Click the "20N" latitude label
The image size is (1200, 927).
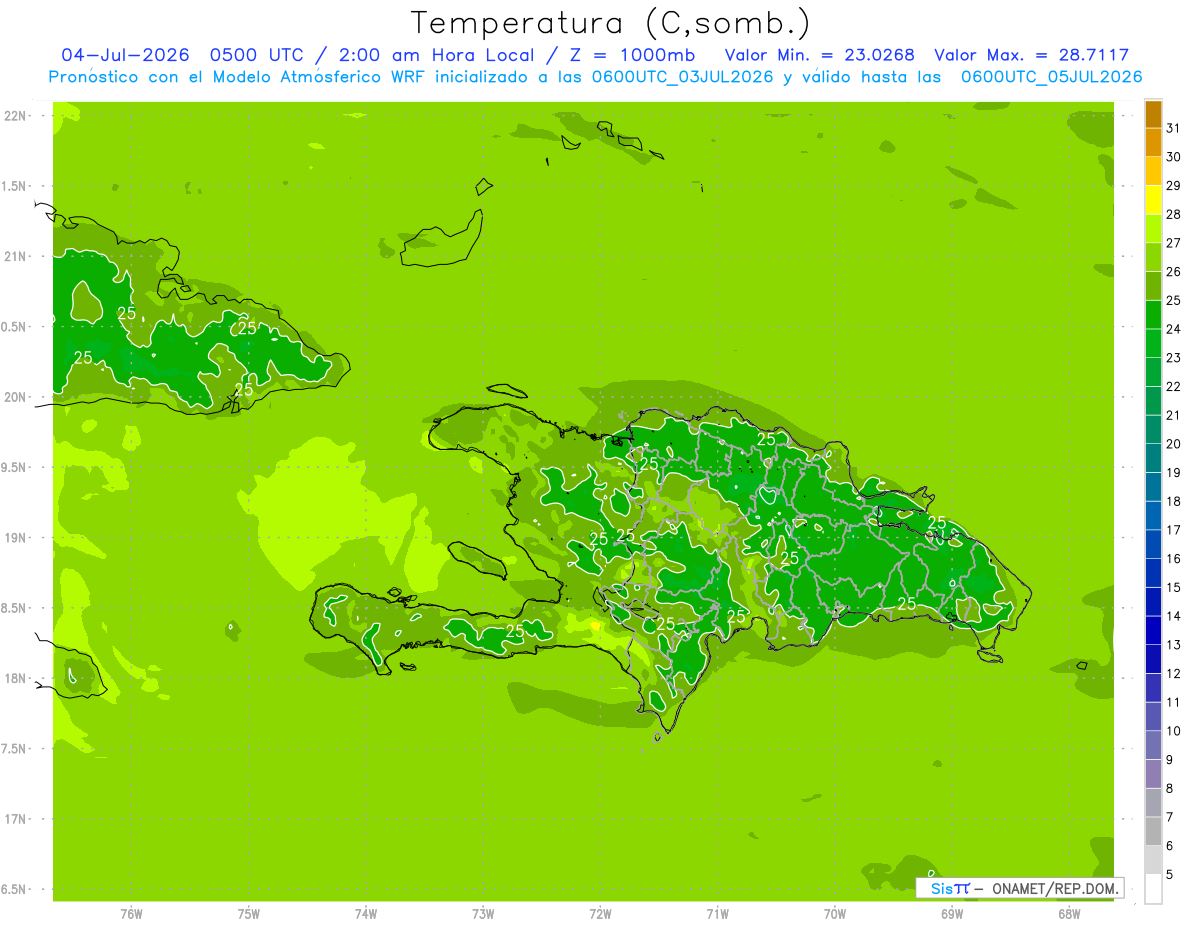[15, 397]
